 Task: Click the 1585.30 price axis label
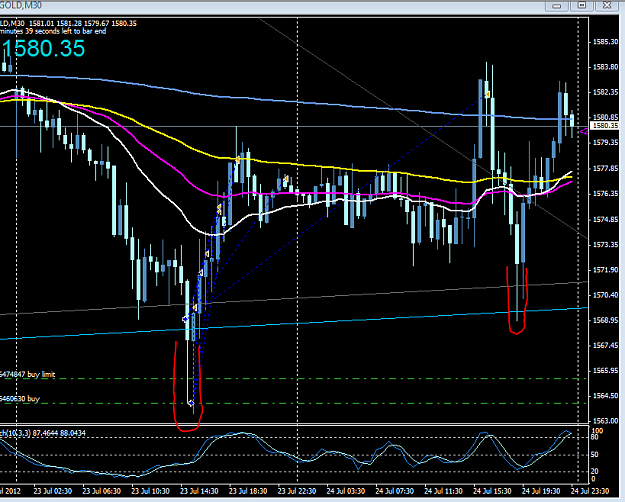pos(605,42)
